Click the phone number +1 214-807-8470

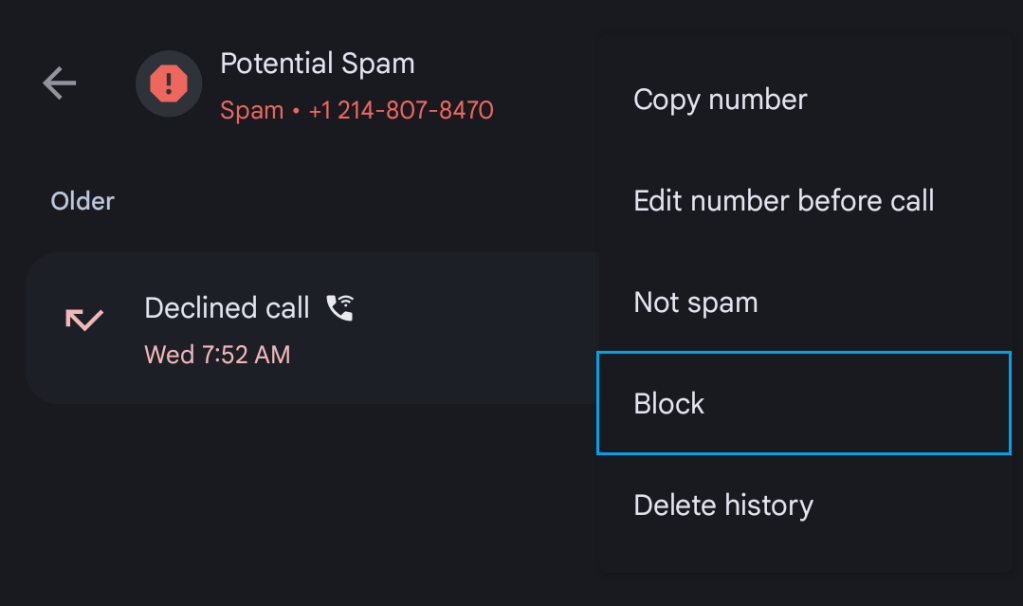401,110
